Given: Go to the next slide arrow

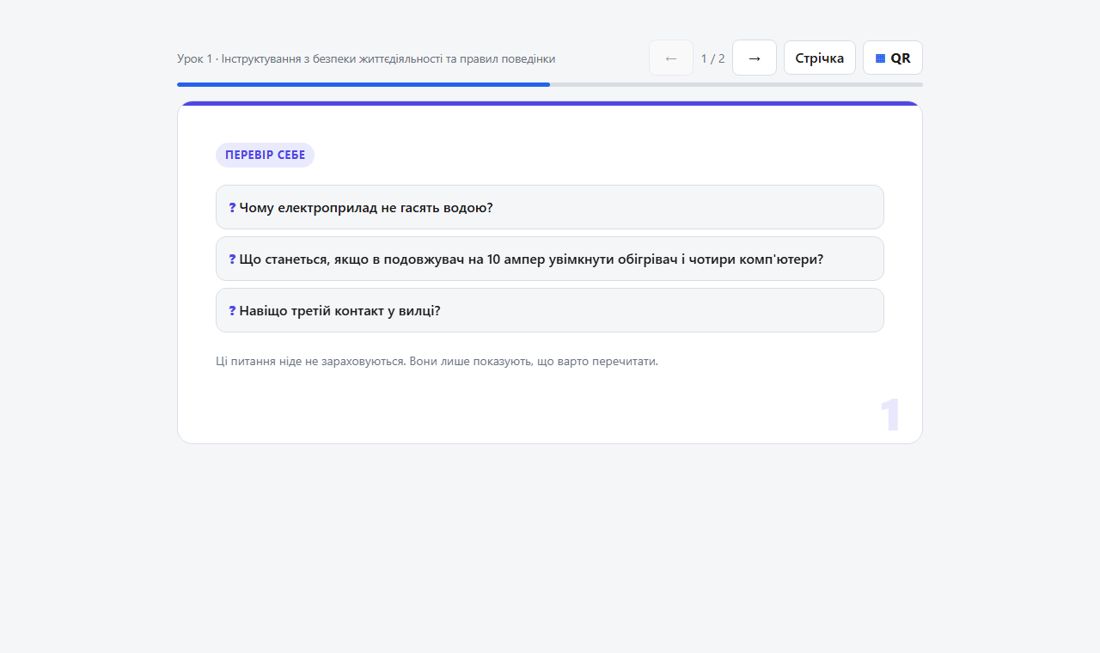Looking at the screenshot, I should pos(754,58).
